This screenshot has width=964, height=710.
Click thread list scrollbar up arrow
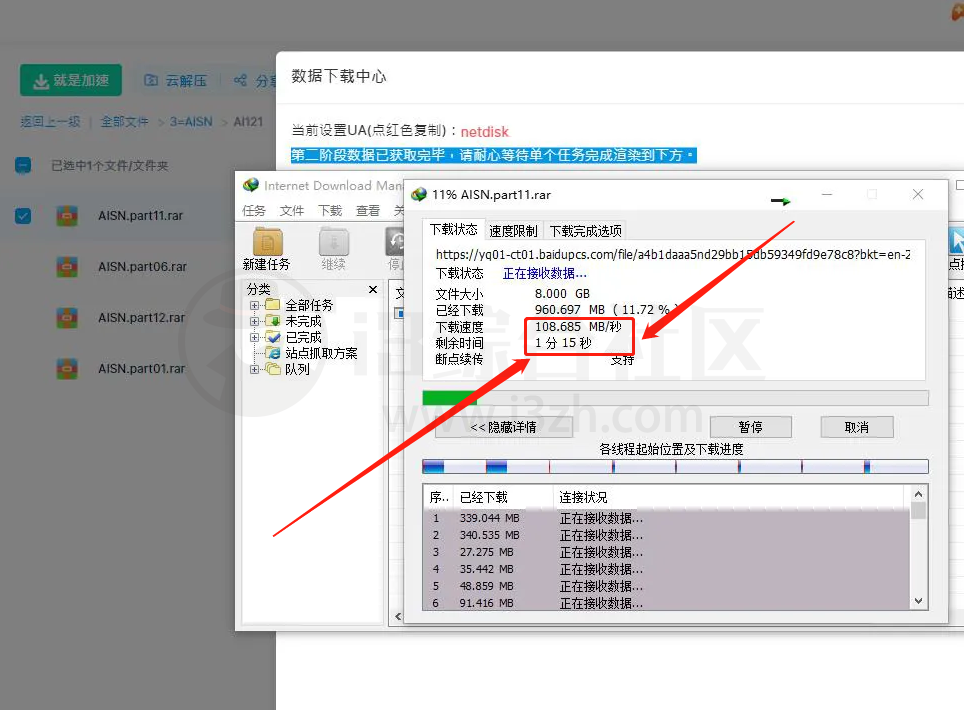(x=918, y=494)
